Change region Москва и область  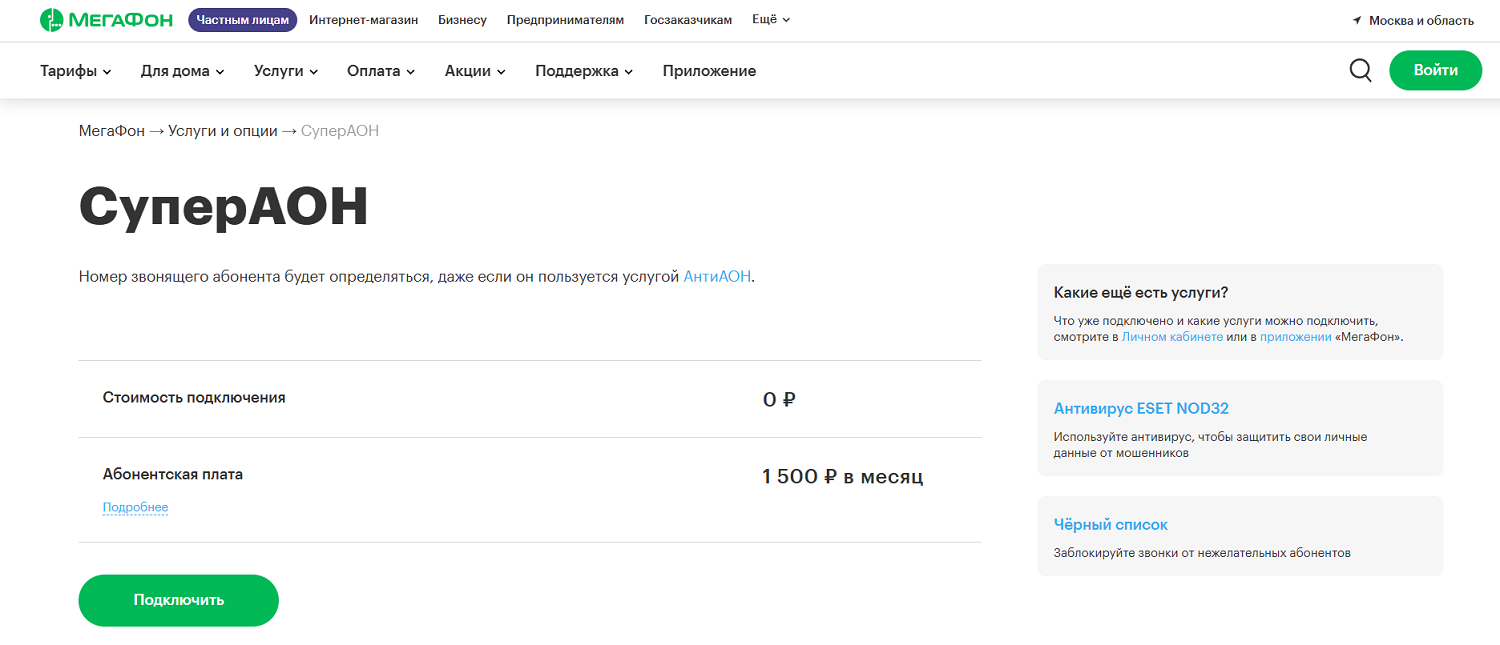1421,20
